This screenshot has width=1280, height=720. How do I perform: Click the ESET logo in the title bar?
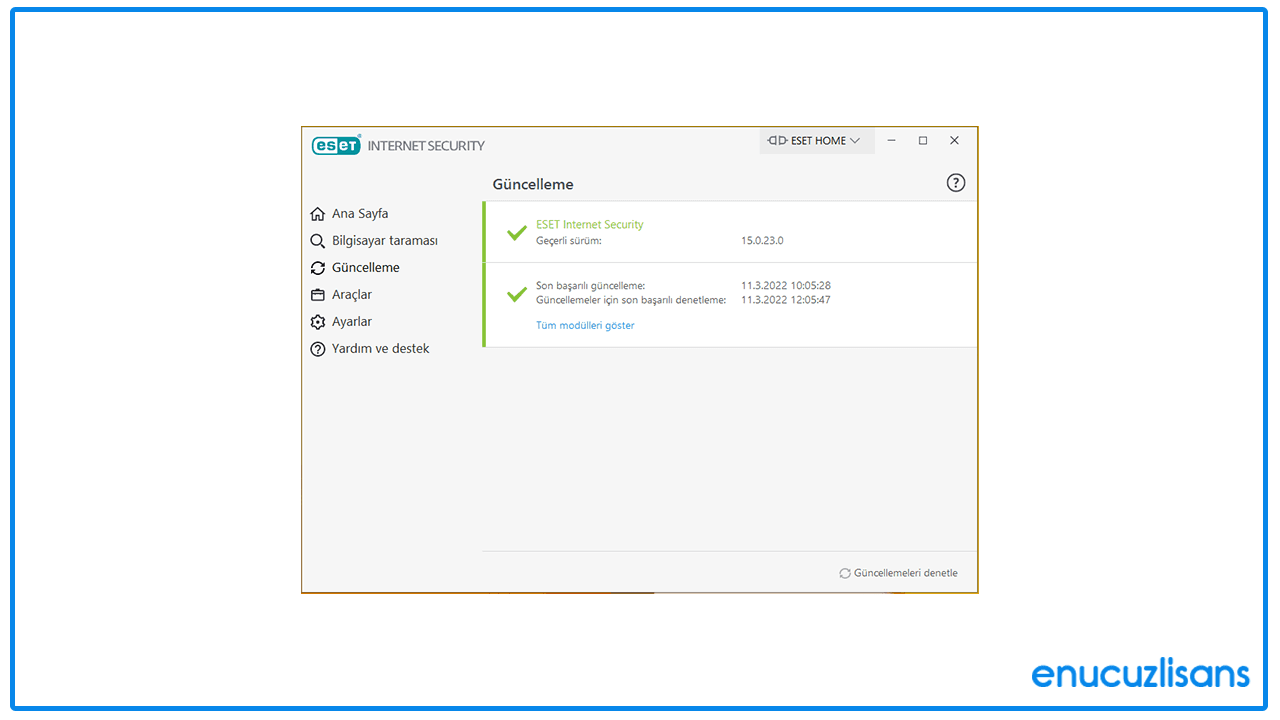pos(336,145)
